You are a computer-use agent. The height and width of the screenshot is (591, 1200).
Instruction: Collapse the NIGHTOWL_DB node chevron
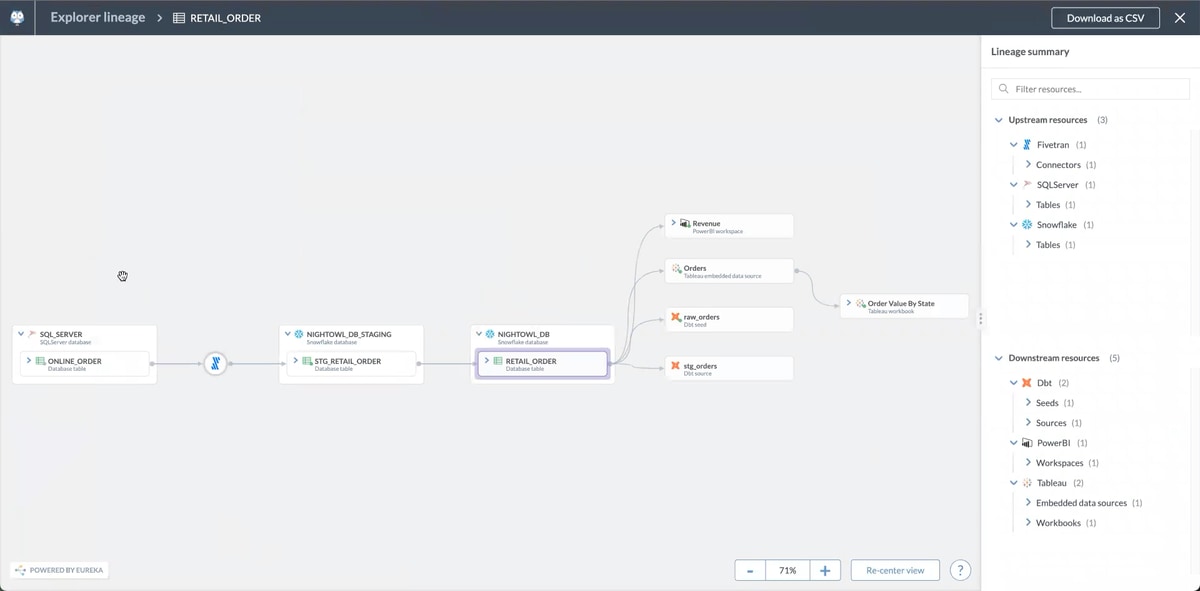pyautogui.click(x=479, y=334)
